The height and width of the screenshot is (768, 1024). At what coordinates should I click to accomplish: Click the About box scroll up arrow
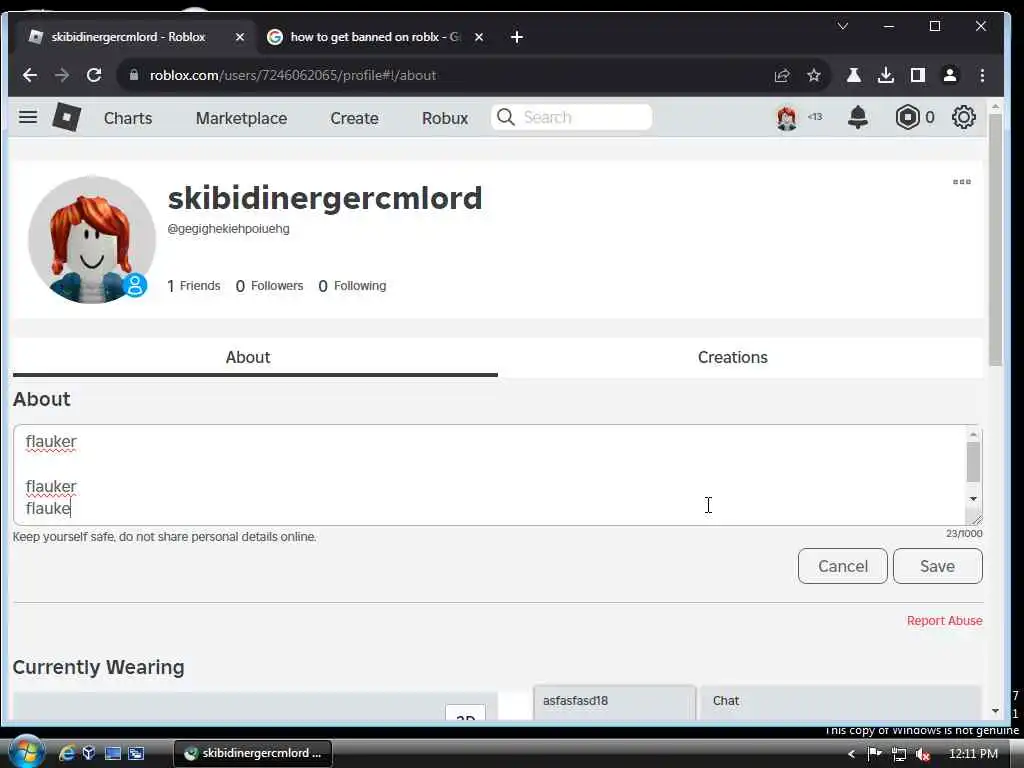pyautogui.click(x=973, y=434)
